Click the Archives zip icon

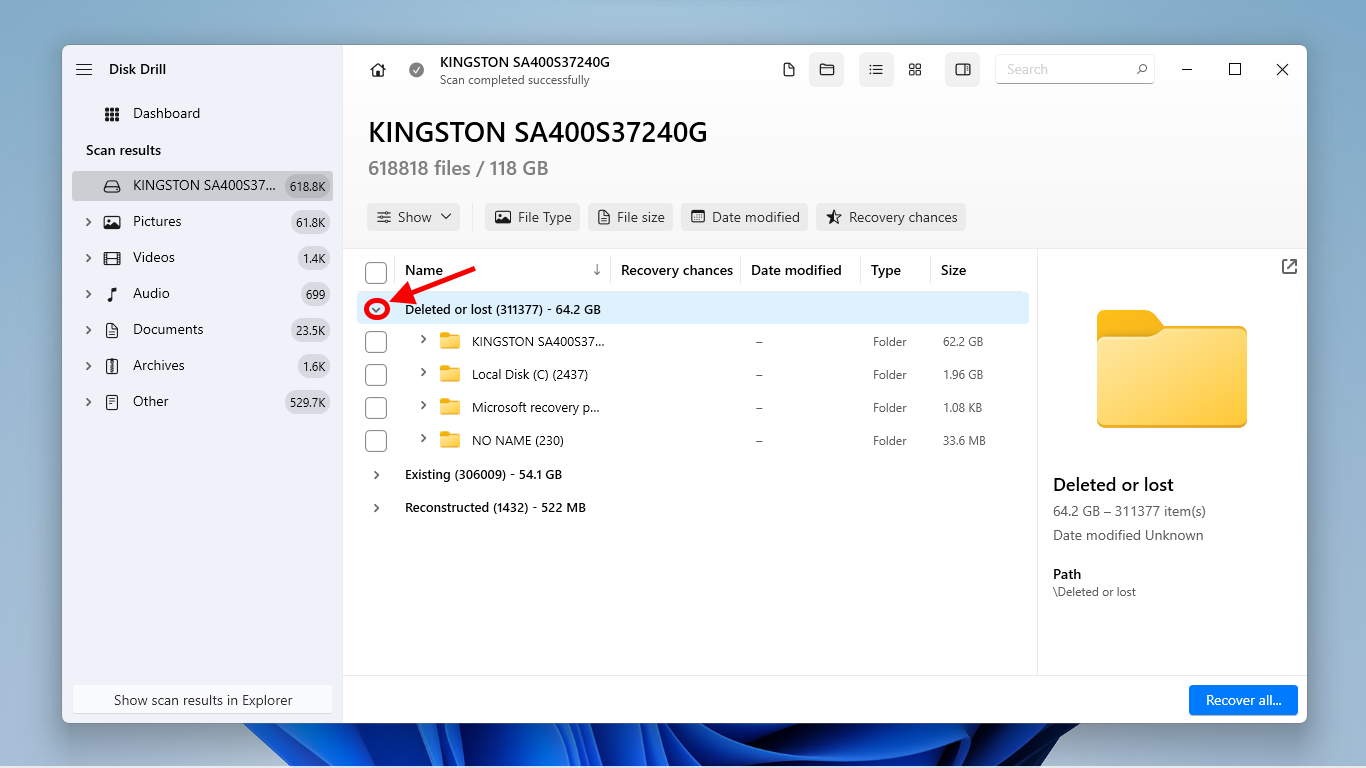112,366
